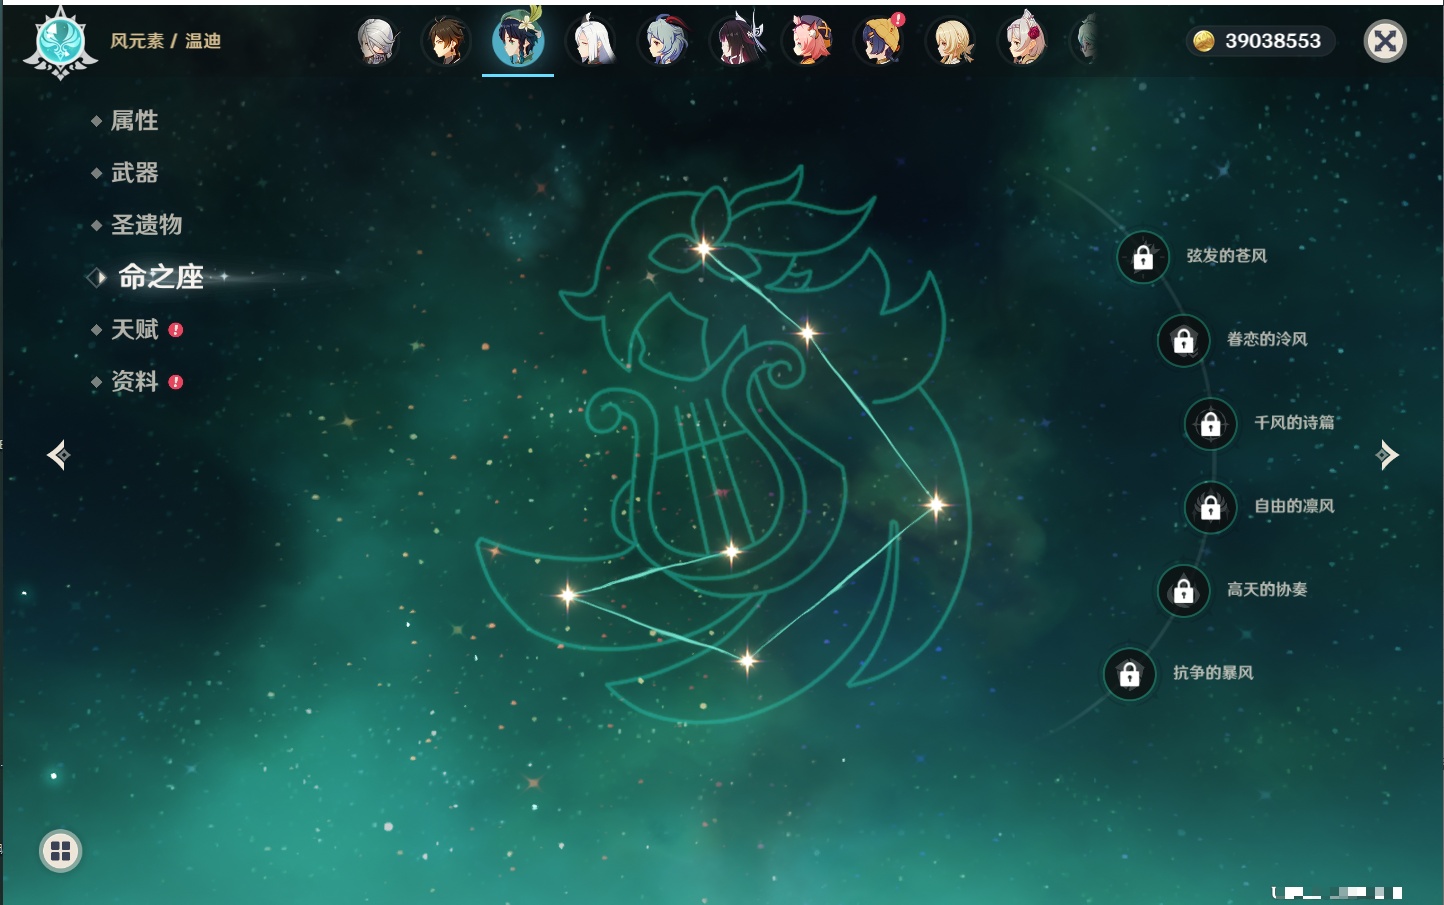This screenshot has height=905, width=1444.
Task: Choose the Noelle portrait with red rose
Action: (x=1024, y=42)
